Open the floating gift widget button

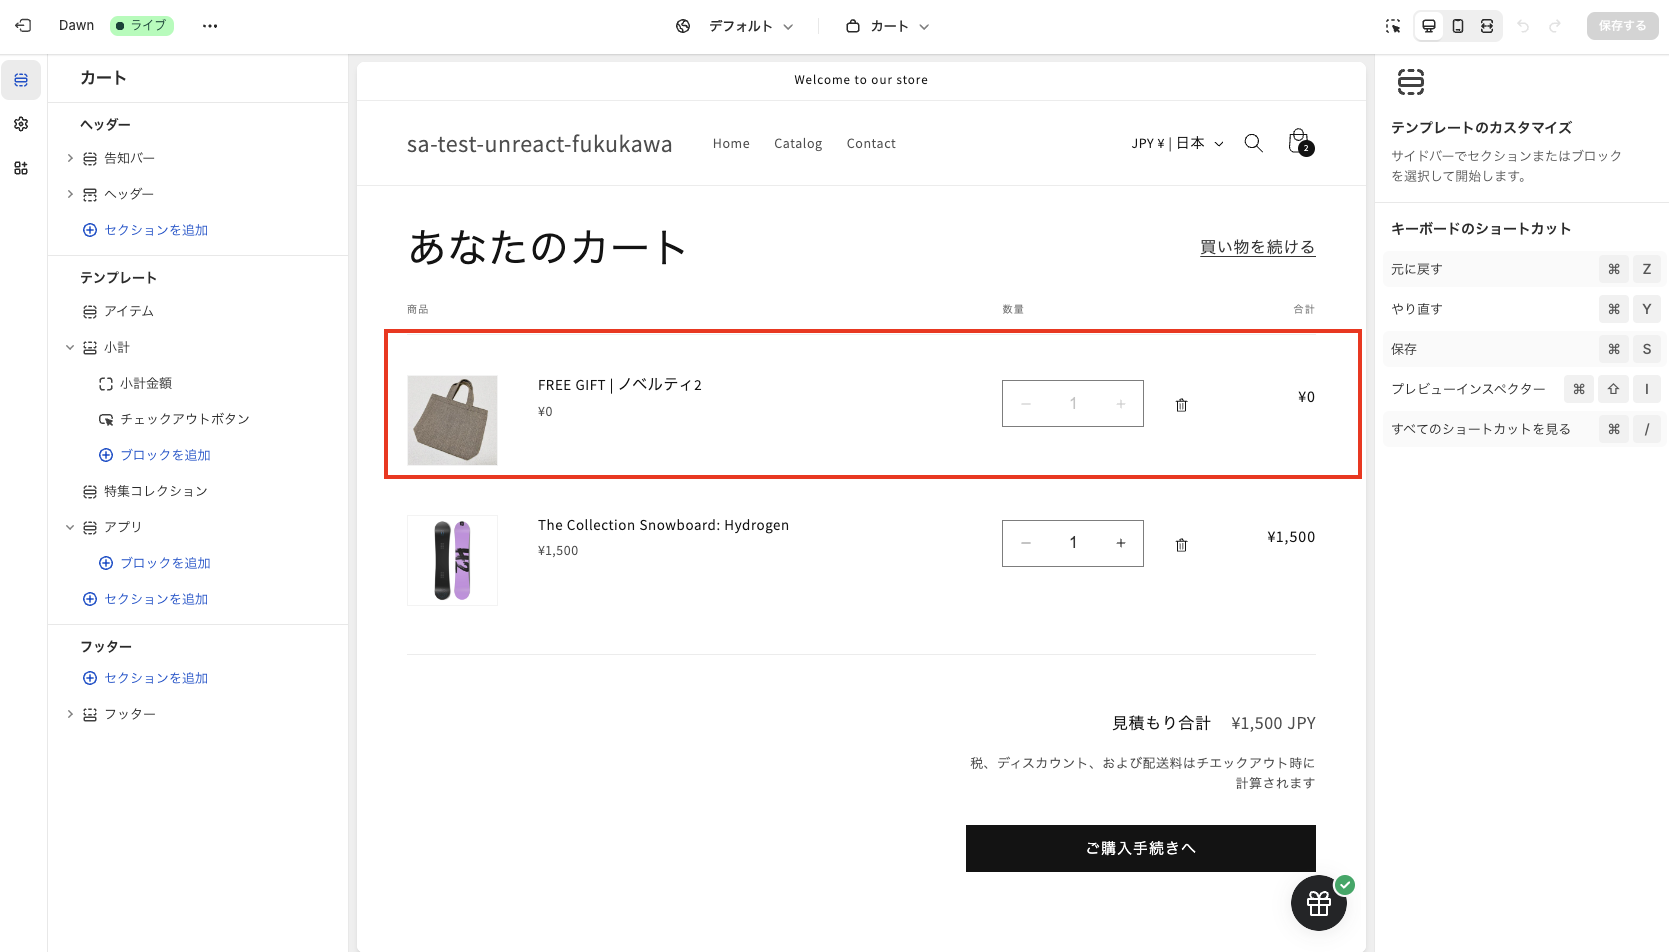[1318, 902]
